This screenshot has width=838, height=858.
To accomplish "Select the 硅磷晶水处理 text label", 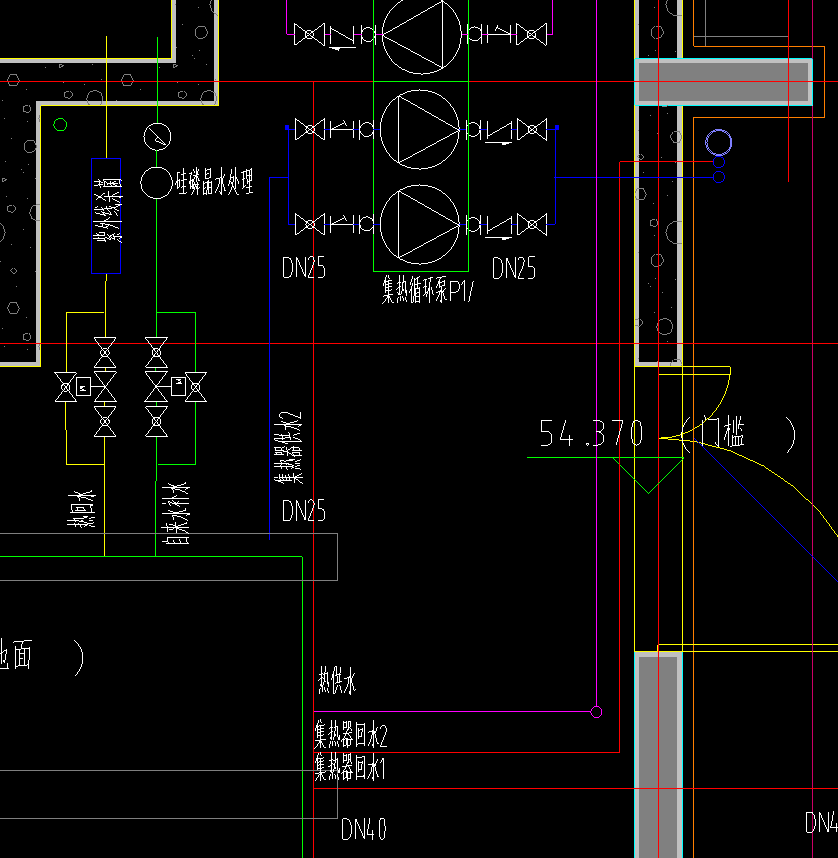I will (x=214, y=182).
